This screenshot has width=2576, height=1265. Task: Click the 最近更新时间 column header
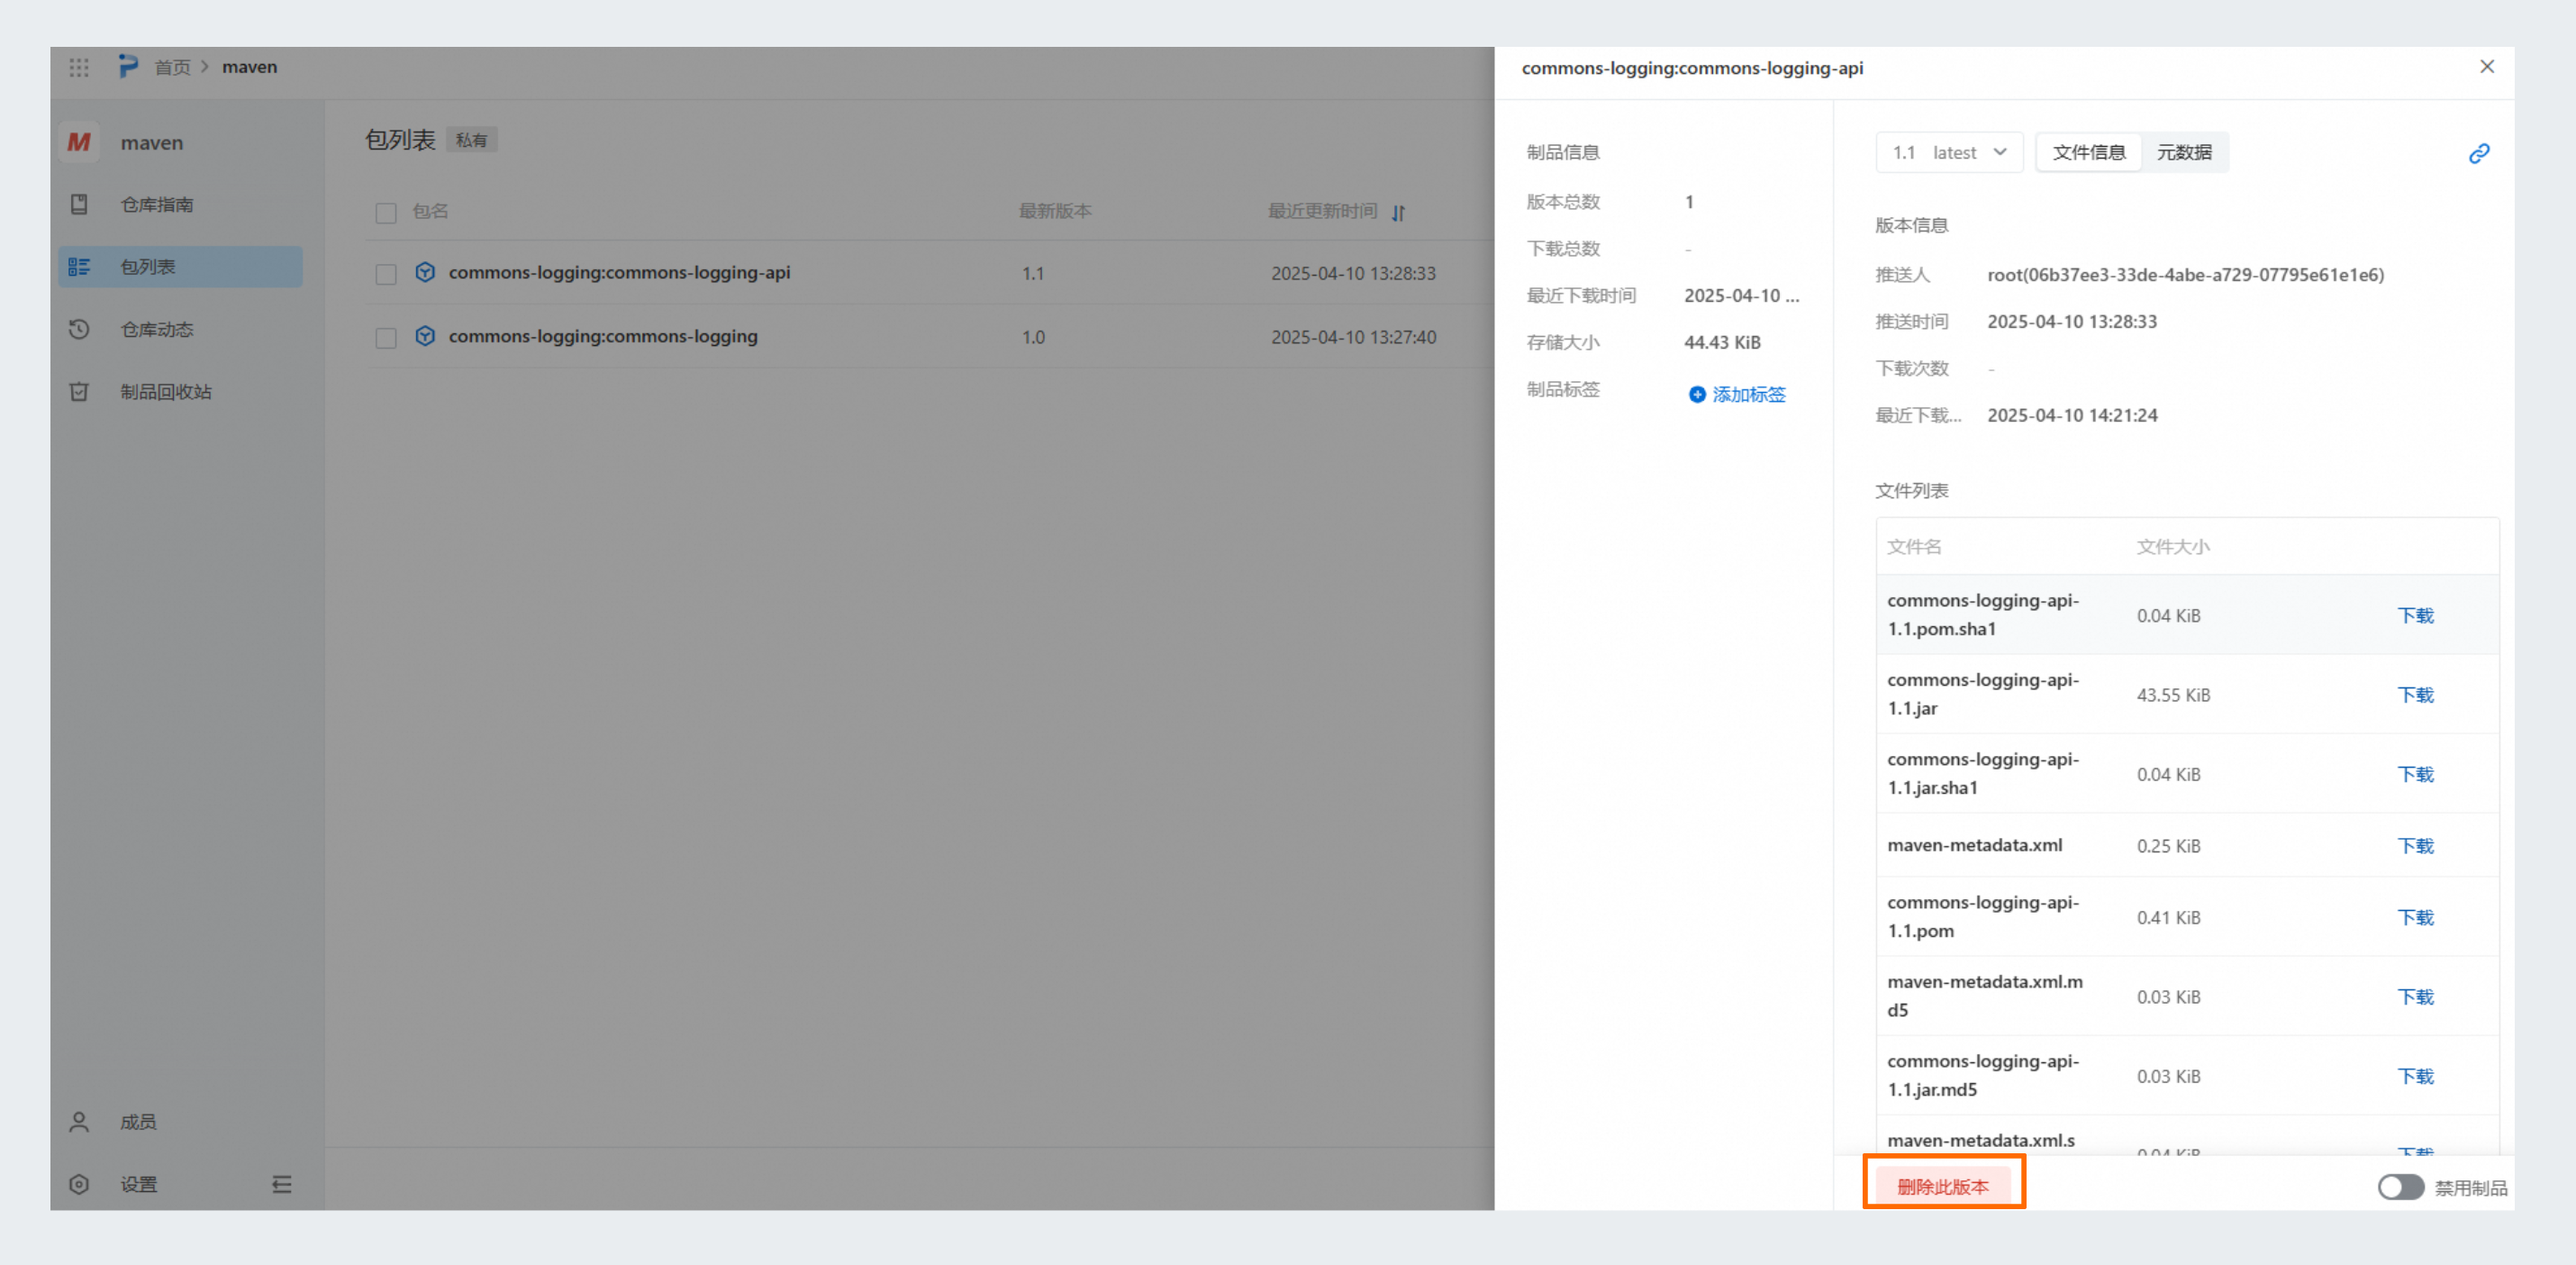click(1322, 211)
